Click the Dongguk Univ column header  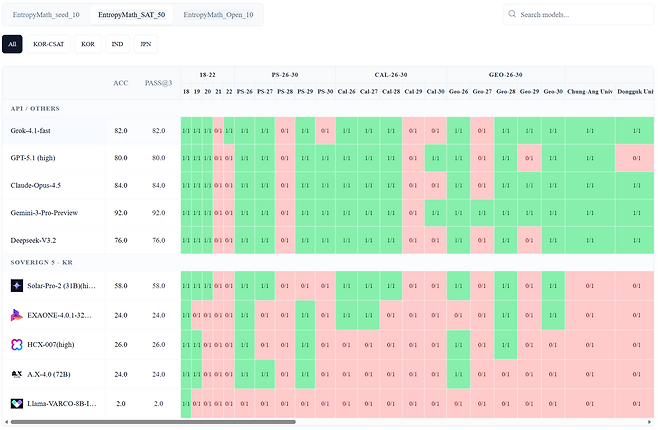634,91
